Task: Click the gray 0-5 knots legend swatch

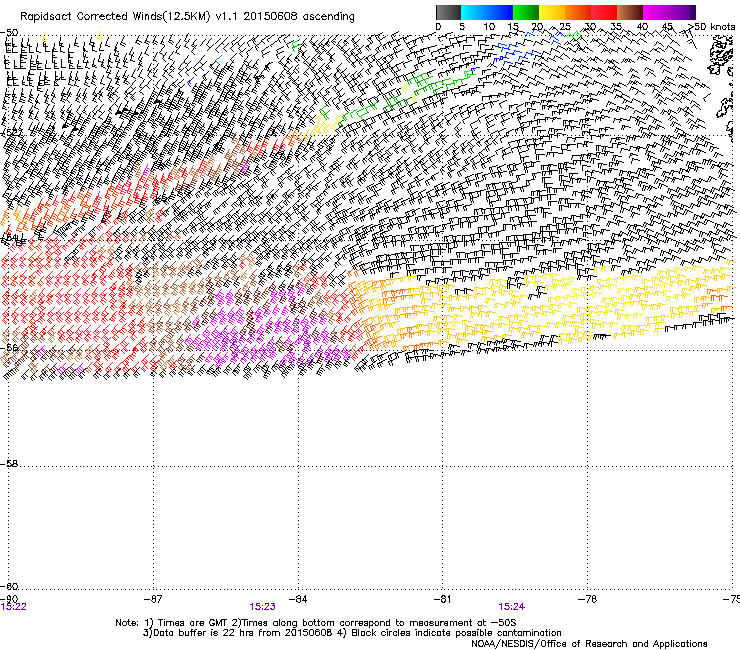Action: pyautogui.click(x=448, y=12)
